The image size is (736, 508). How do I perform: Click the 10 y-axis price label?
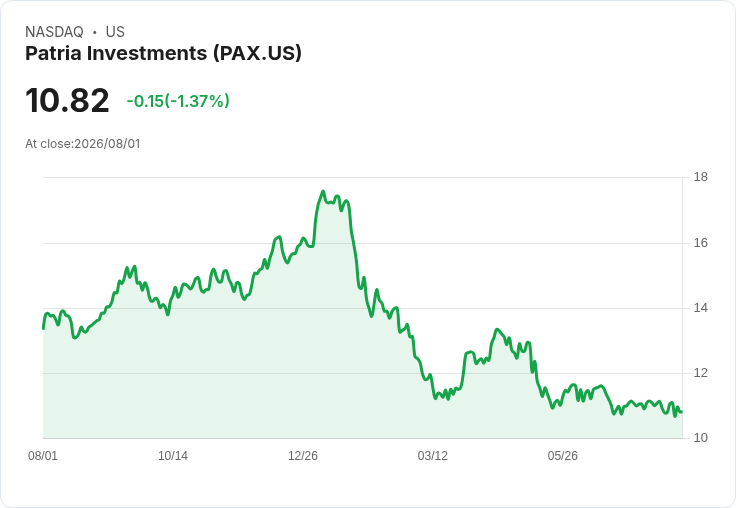700,438
